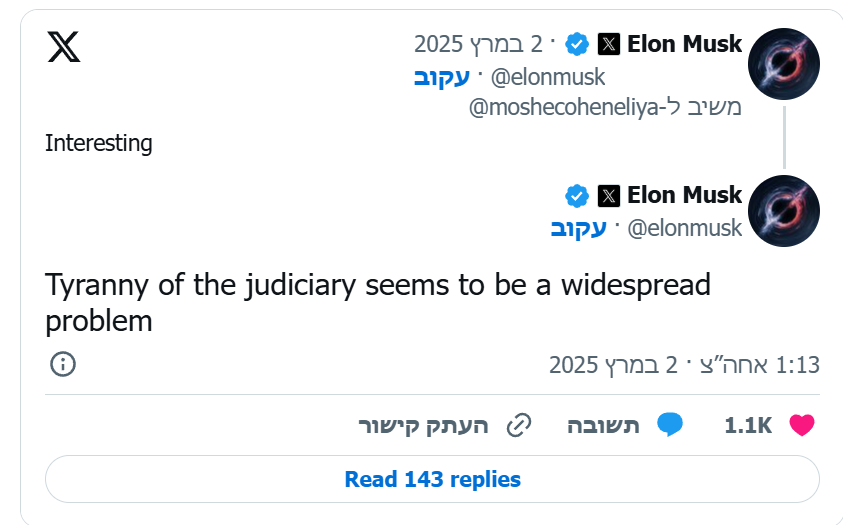Click the X affiliation badge in main tweet
843x525 pixels.
(x=609, y=195)
